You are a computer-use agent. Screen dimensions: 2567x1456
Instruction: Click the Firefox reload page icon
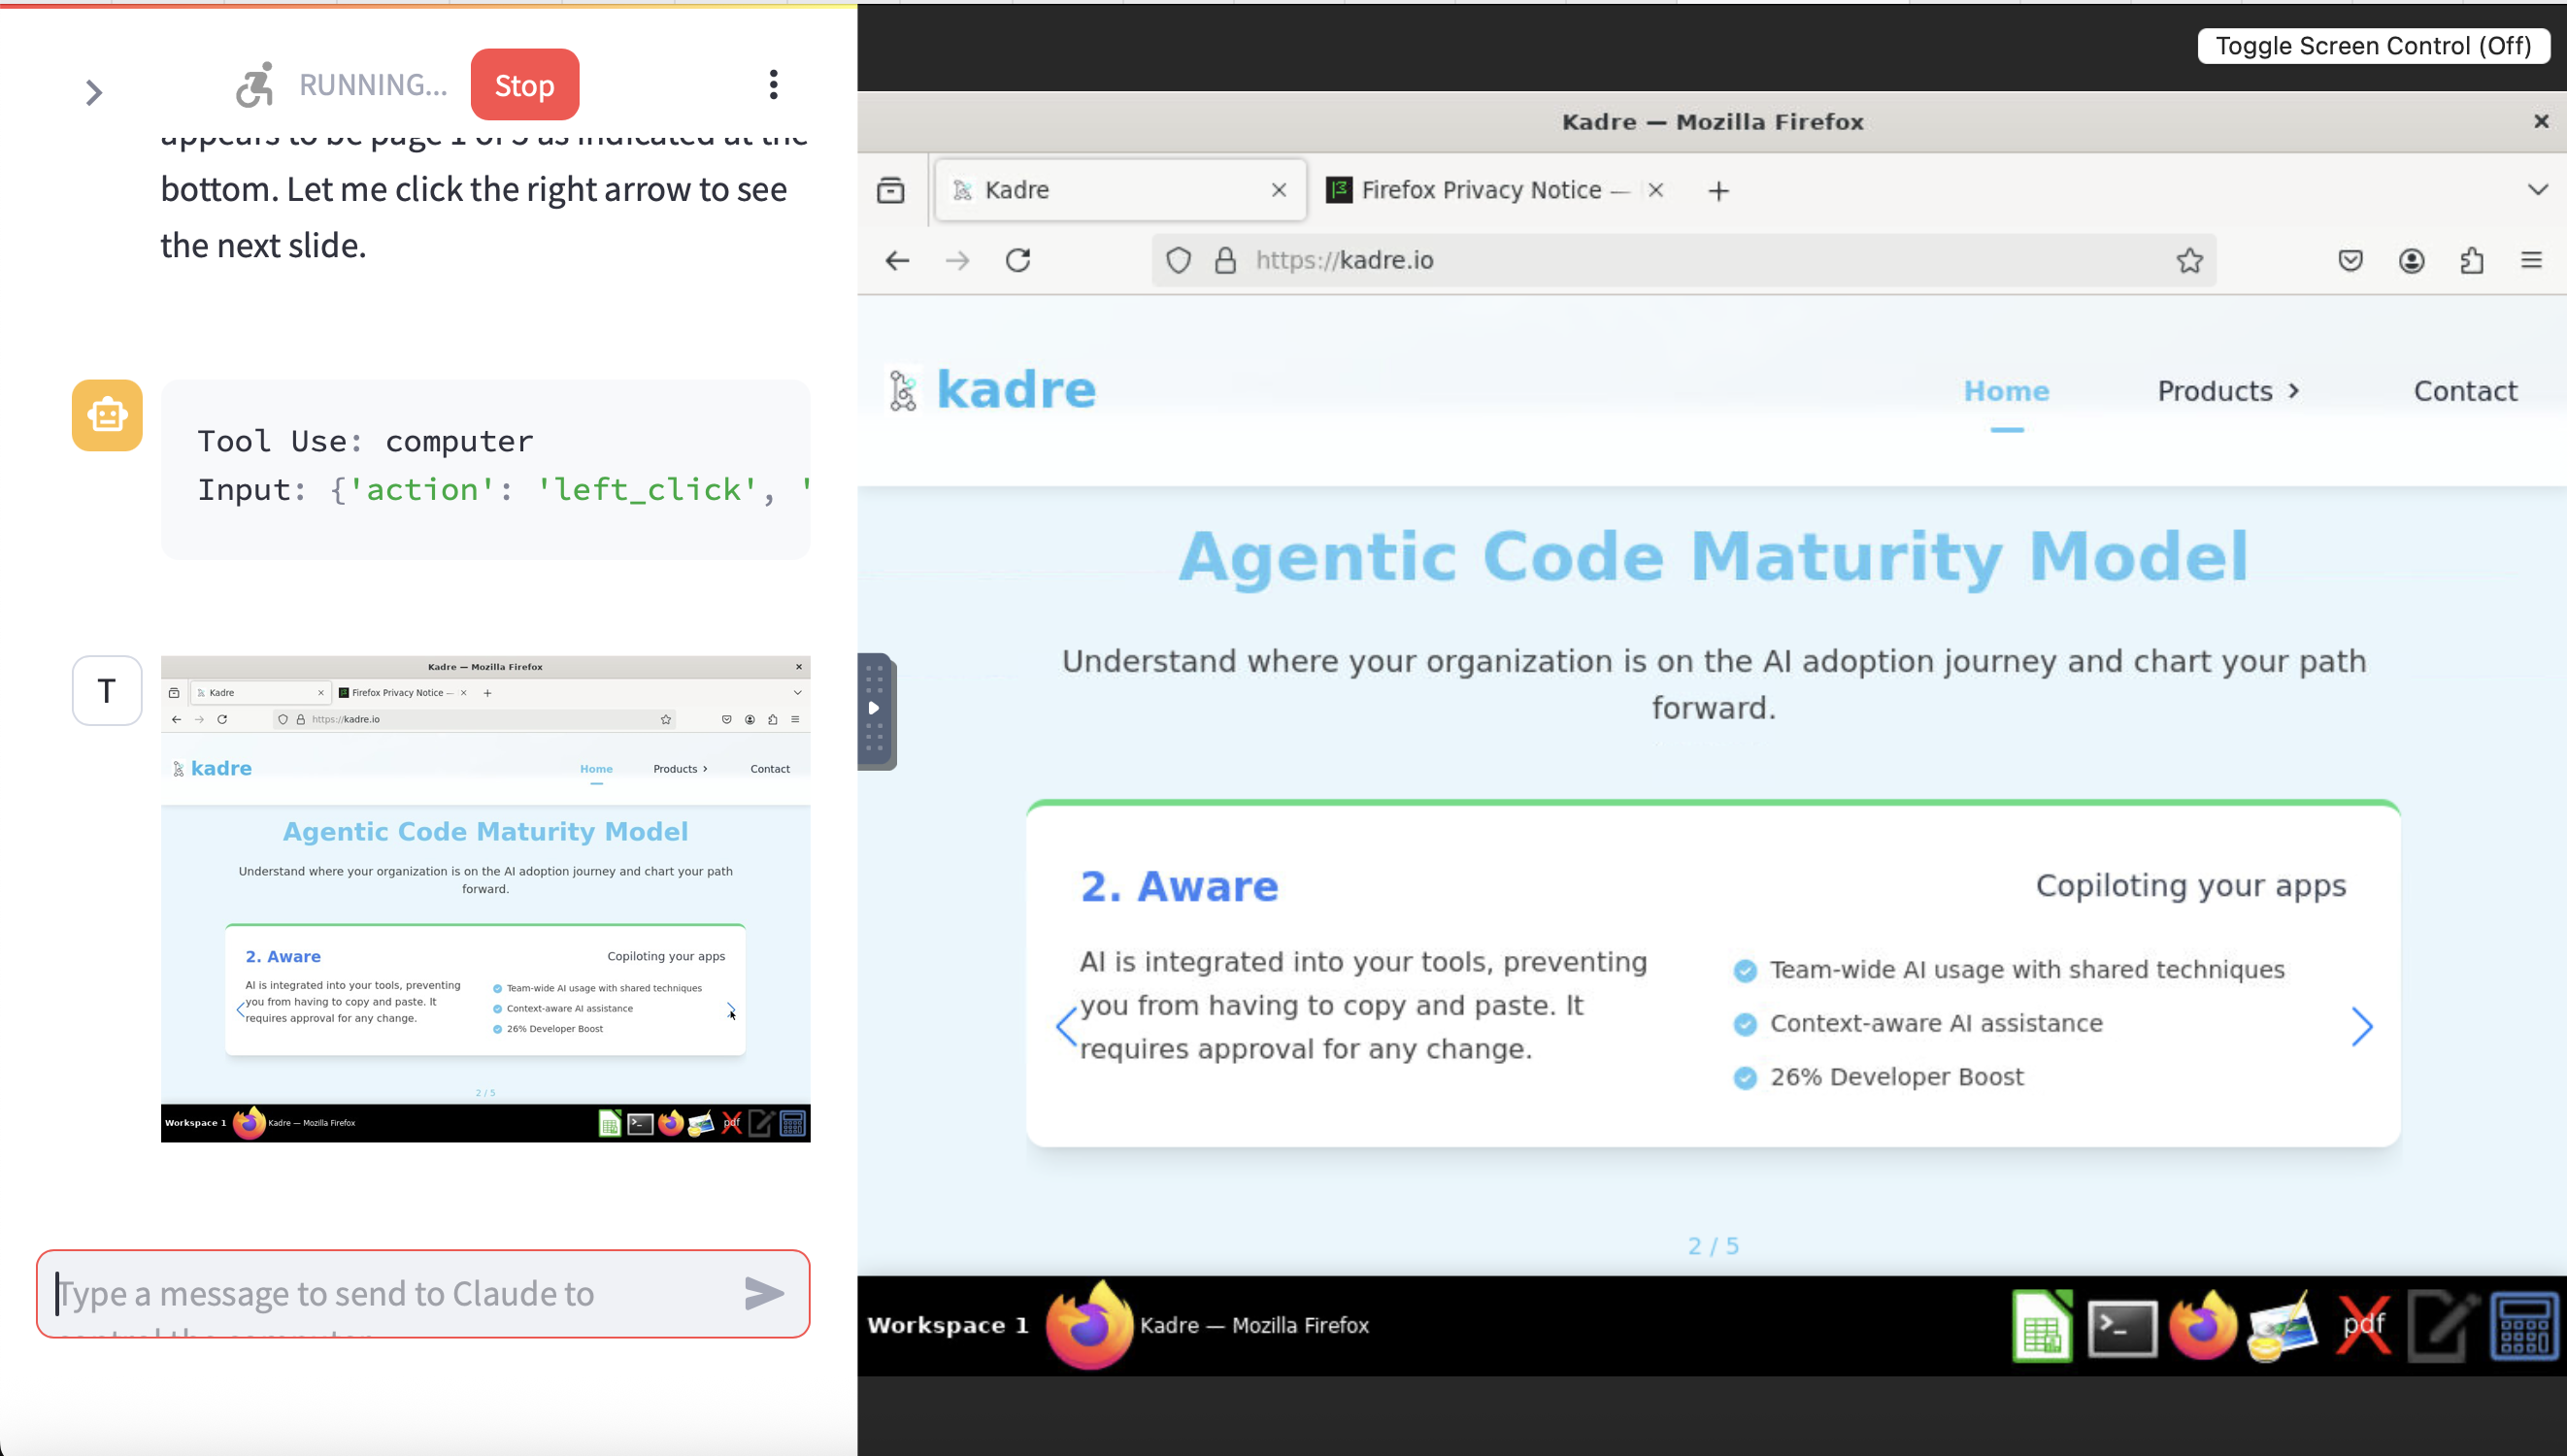pos(1018,260)
